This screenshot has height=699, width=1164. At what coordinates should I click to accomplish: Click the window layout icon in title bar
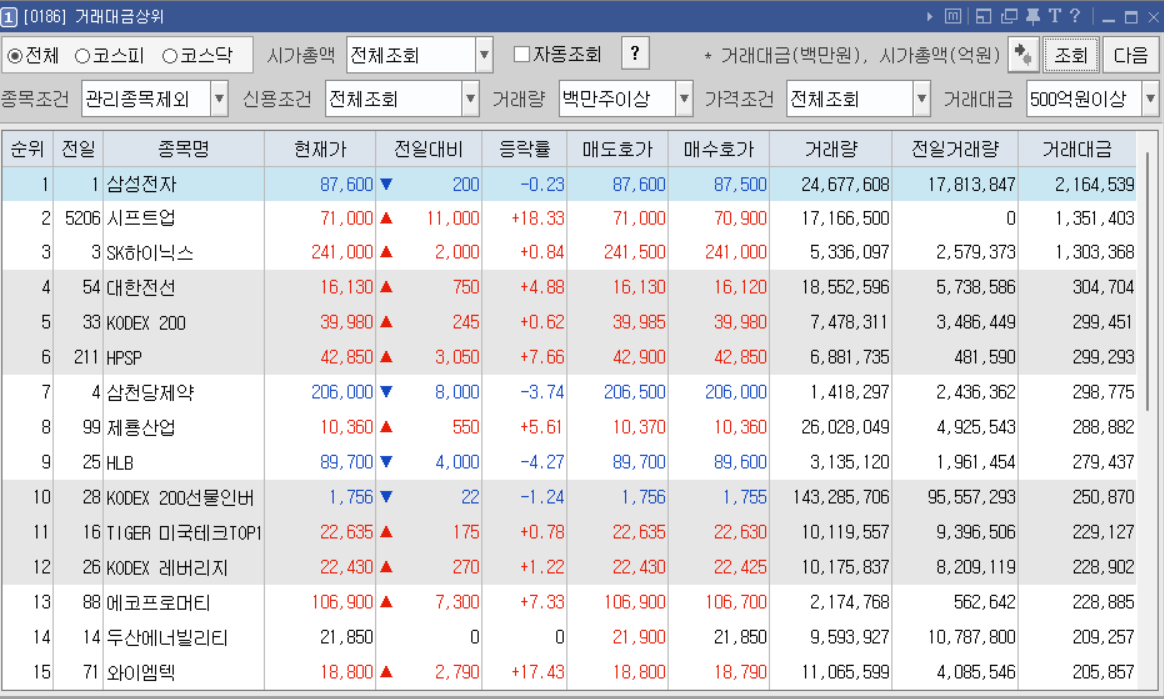click(x=984, y=16)
